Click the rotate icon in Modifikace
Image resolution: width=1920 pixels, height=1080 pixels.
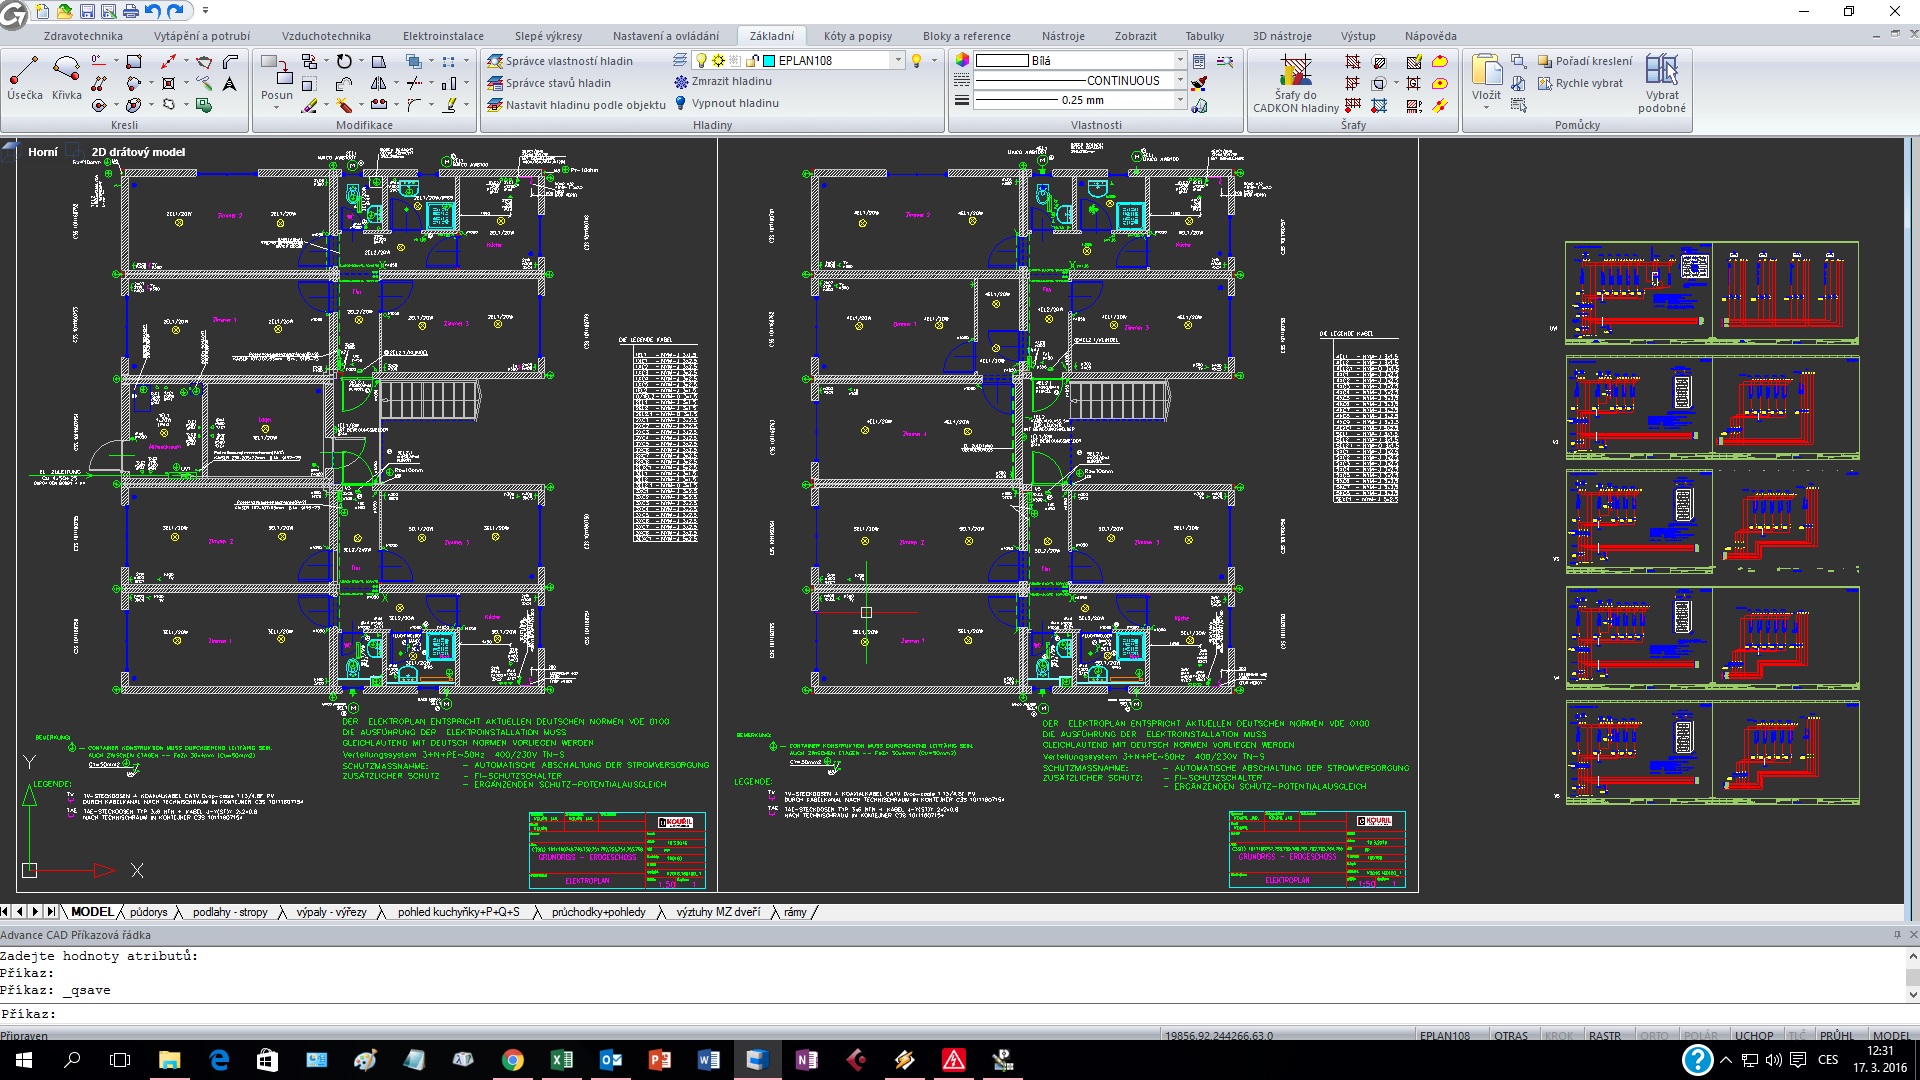pyautogui.click(x=344, y=61)
